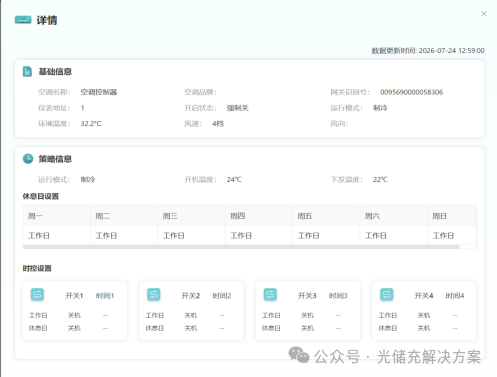The image size is (497, 377).
Task: Click the 22℃ issued temperature value
Action: coord(380,179)
